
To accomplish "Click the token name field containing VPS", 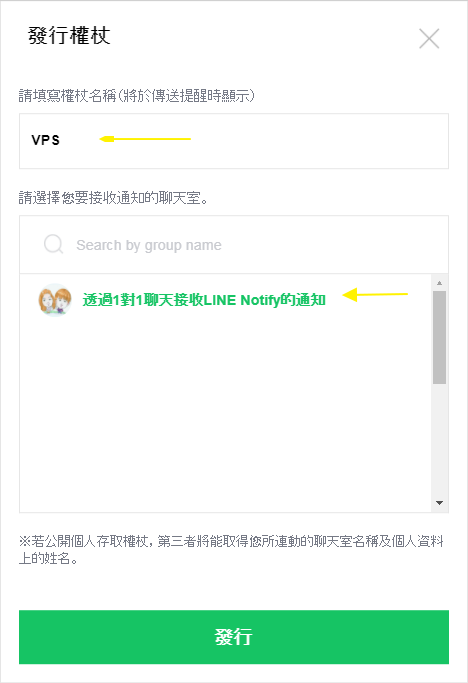I will click(234, 141).
